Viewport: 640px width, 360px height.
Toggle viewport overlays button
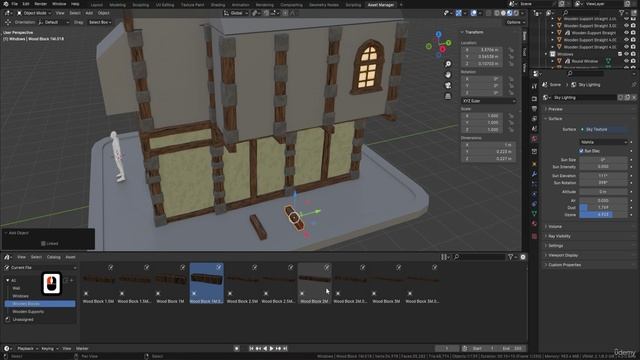[473, 13]
